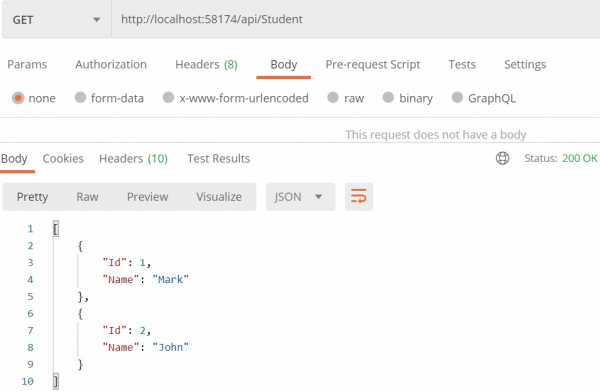This screenshot has width=600, height=391.
Task: Open the JSON format dropdown
Action: pyautogui.click(x=300, y=197)
